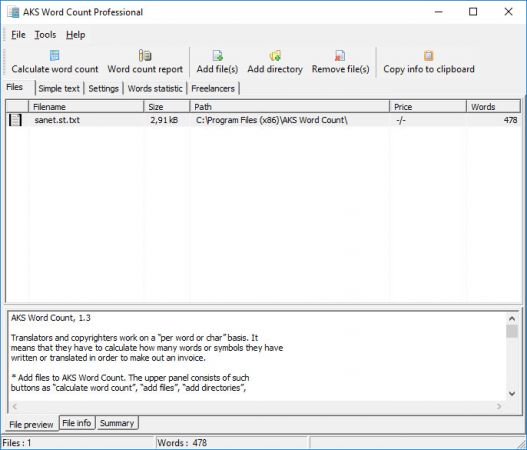The image size is (527, 450).
Task: Click the resize grip at the window corner
Action: [521, 444]
